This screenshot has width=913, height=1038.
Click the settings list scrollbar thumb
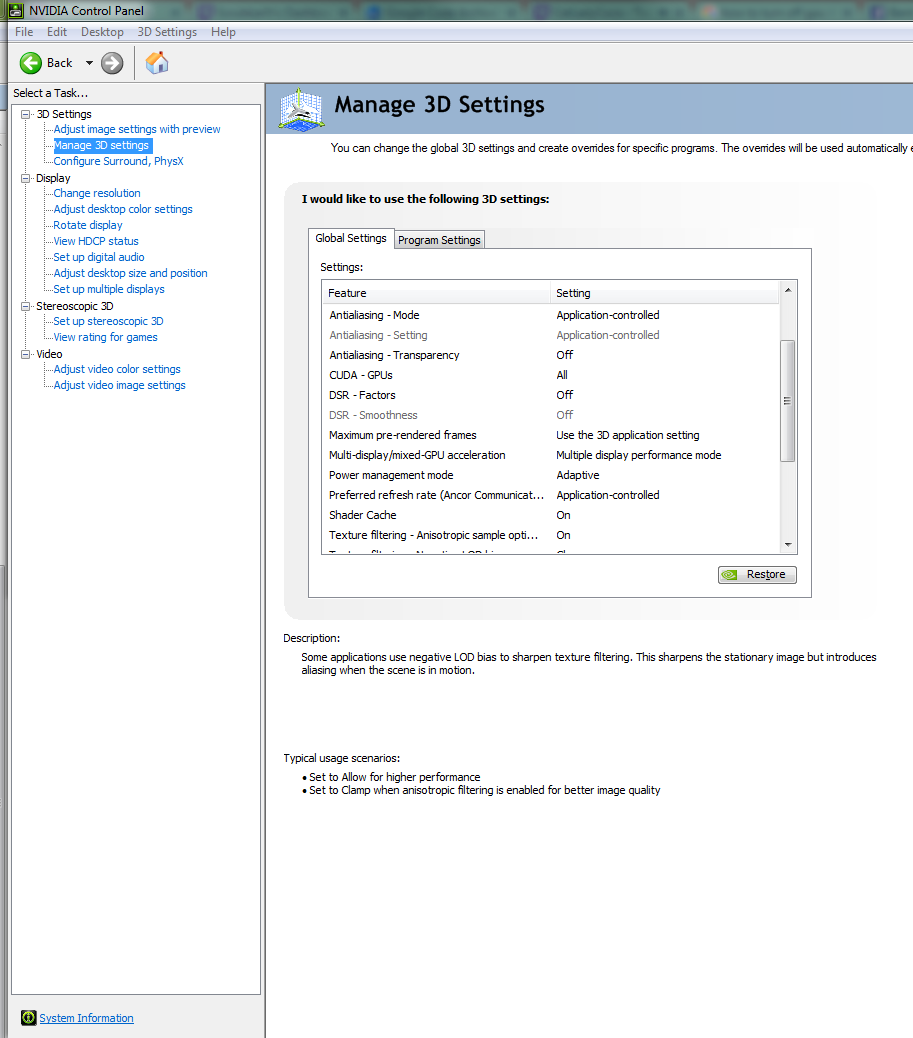pyautogui.click(x=788, y=401)
